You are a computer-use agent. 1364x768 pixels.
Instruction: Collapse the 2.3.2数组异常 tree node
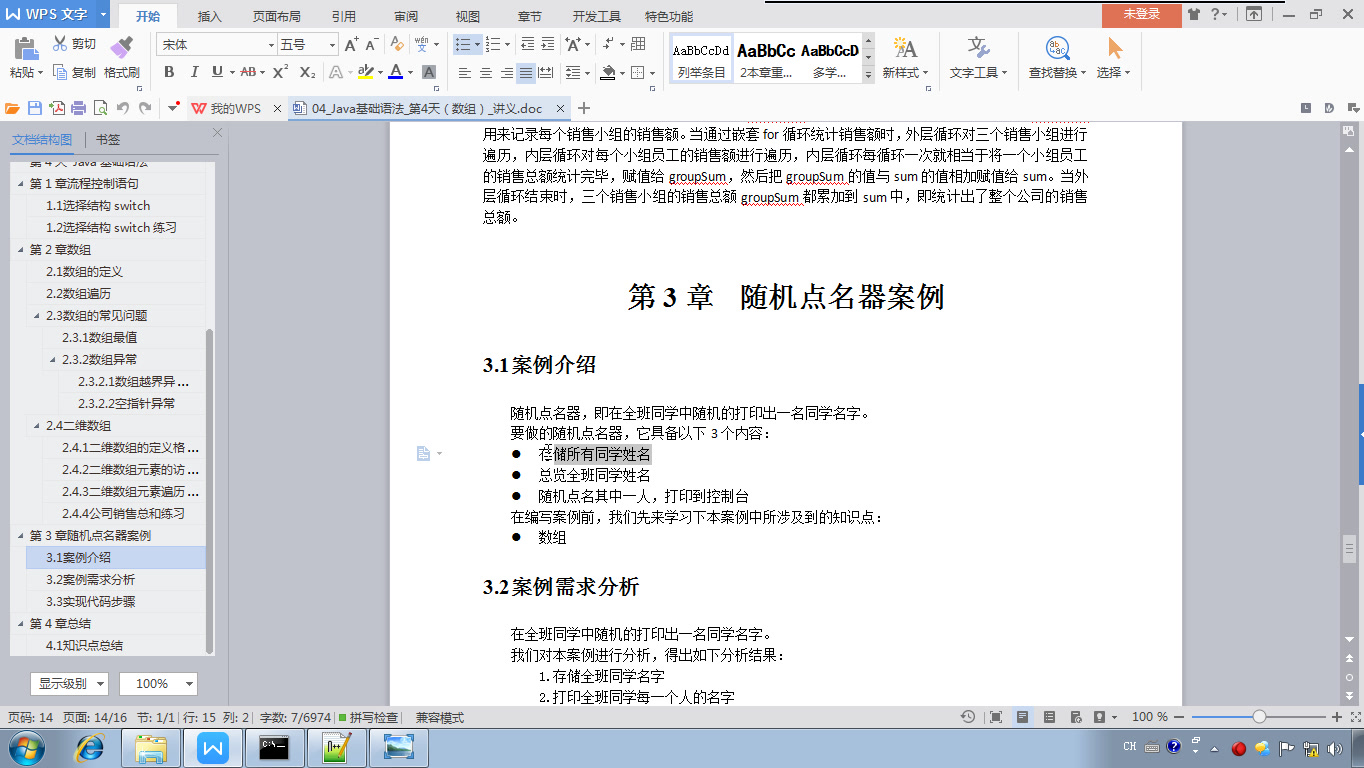53,360
